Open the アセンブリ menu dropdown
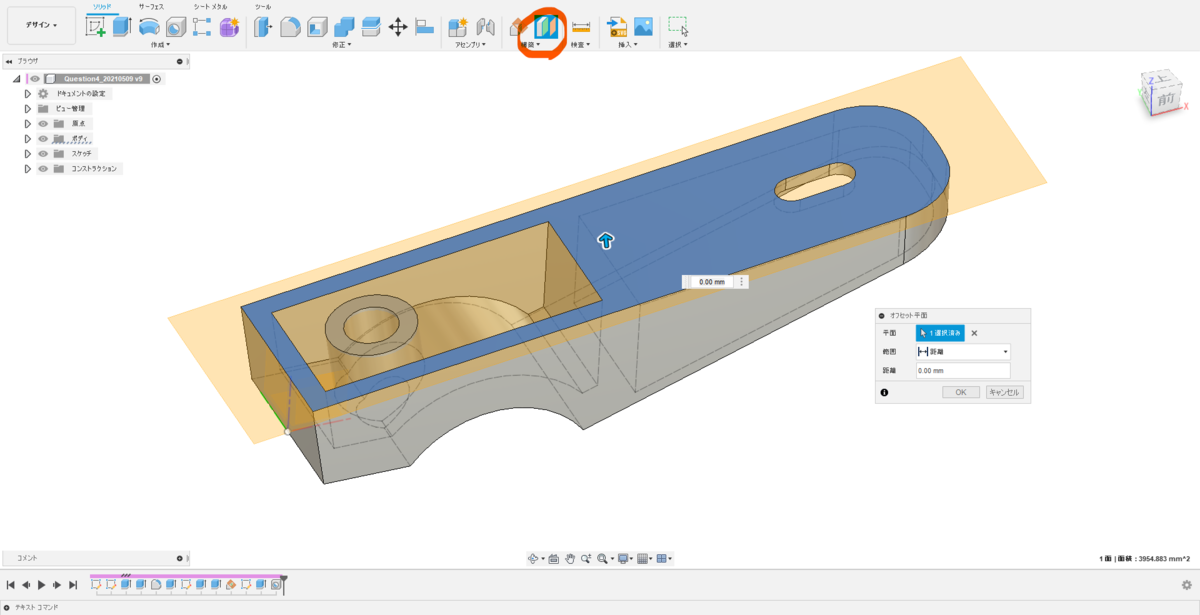1200x615 pixels. [470, 45]
